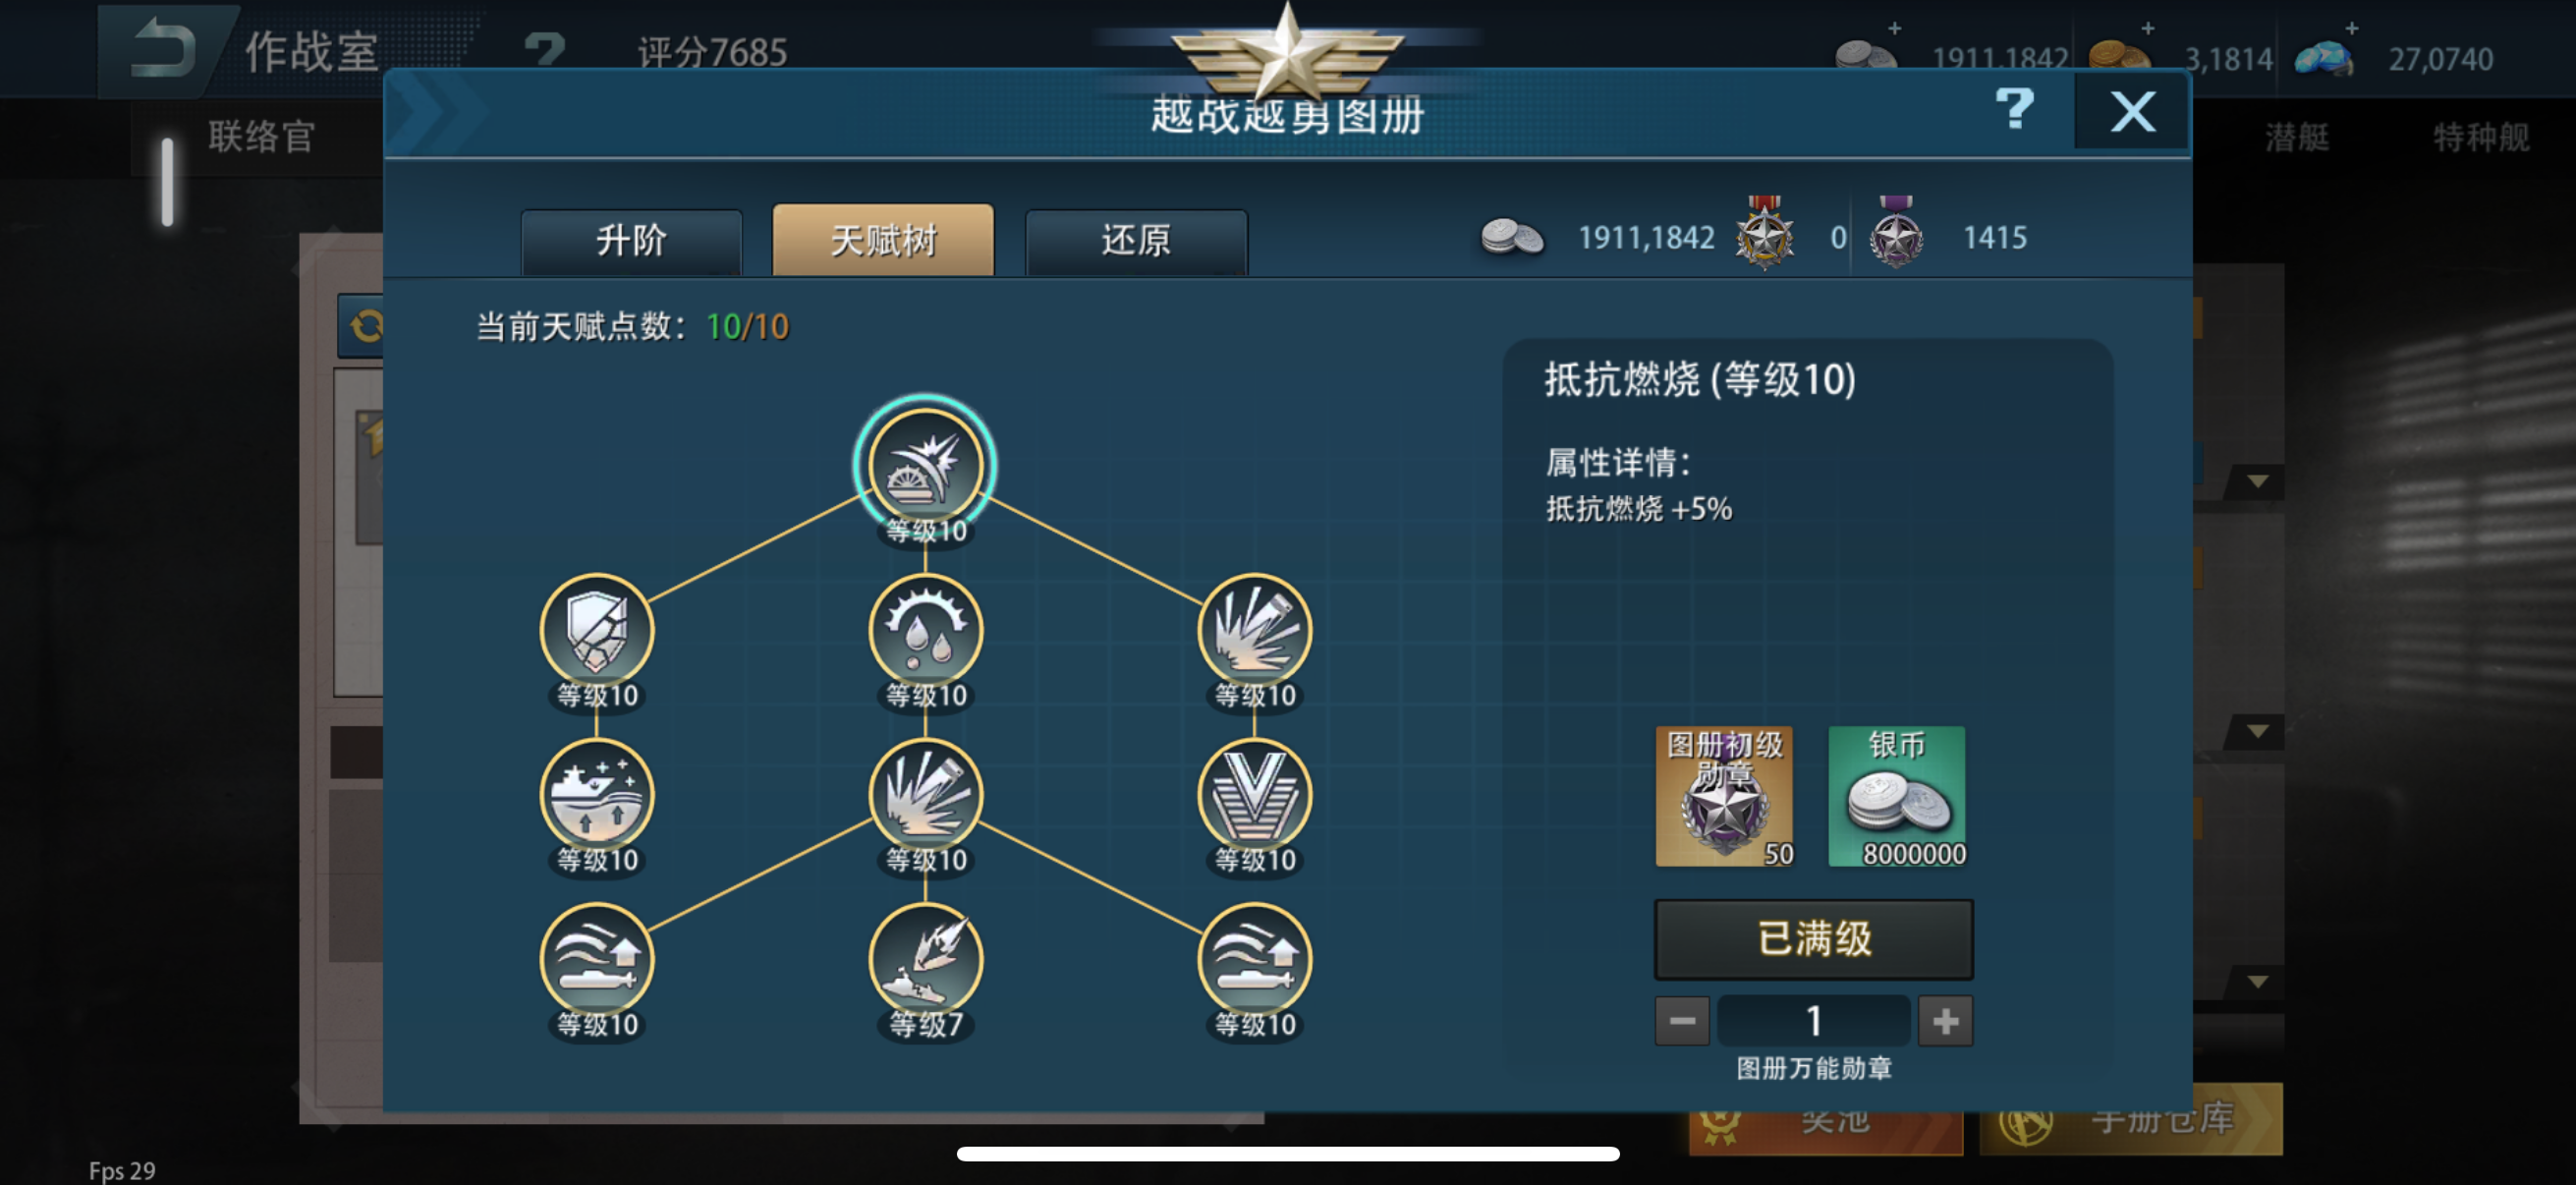Screen dimensions: 2576x1185
Task: Switch to the 还原 tab
Action: pos(1136,241)
